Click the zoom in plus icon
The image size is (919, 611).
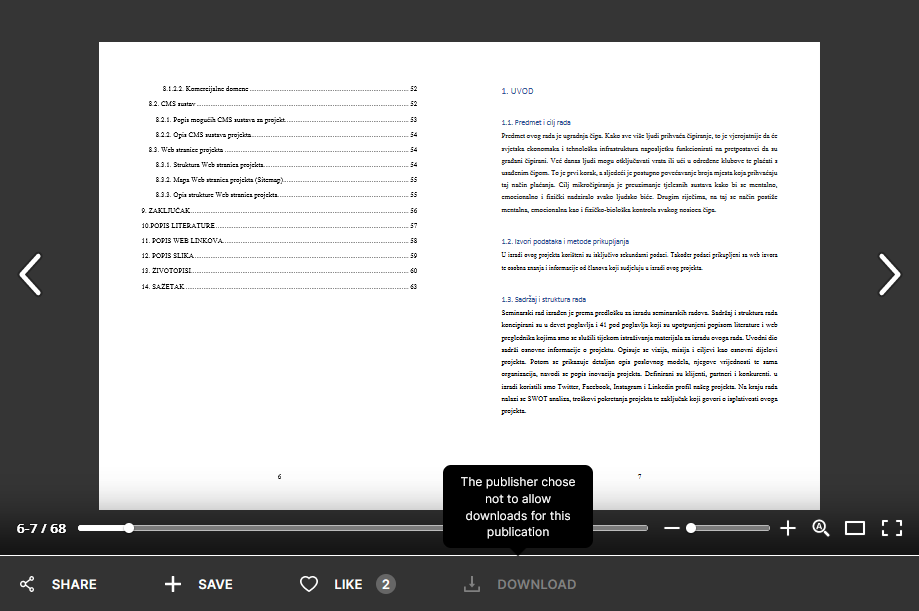[788, 528]
